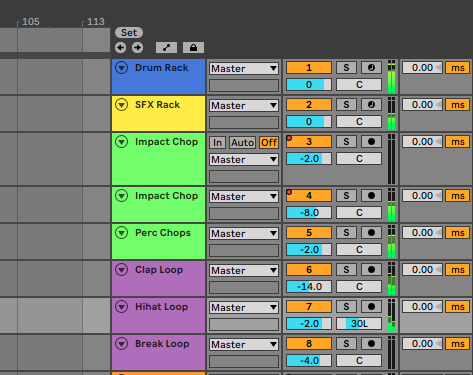Click Clap Loop volume slider at -14.0

point(309,287)
